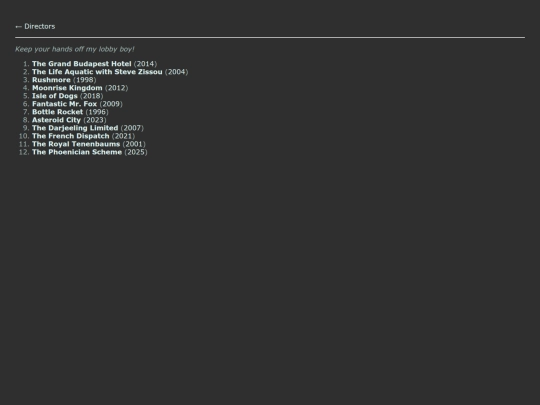Click the year (2014) text
Image resolution: width=540 pixels, height=405 pixels.
145,64
